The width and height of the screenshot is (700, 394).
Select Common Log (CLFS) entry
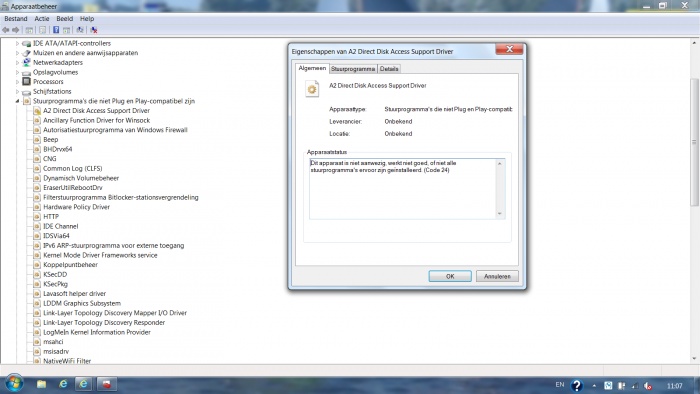click(73, 169)
